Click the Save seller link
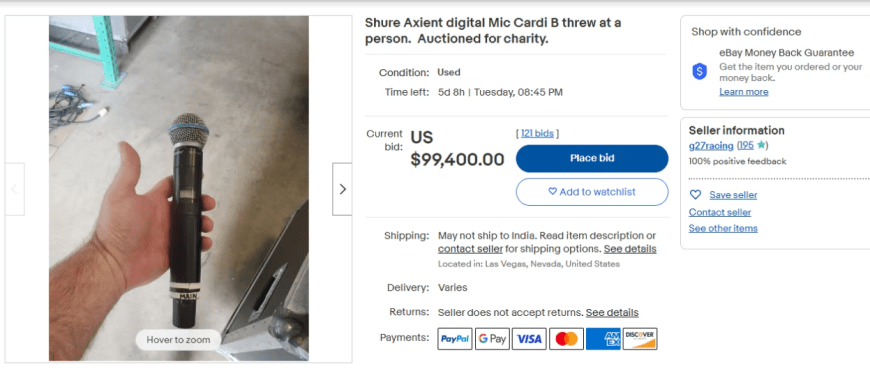 point(733,195)
